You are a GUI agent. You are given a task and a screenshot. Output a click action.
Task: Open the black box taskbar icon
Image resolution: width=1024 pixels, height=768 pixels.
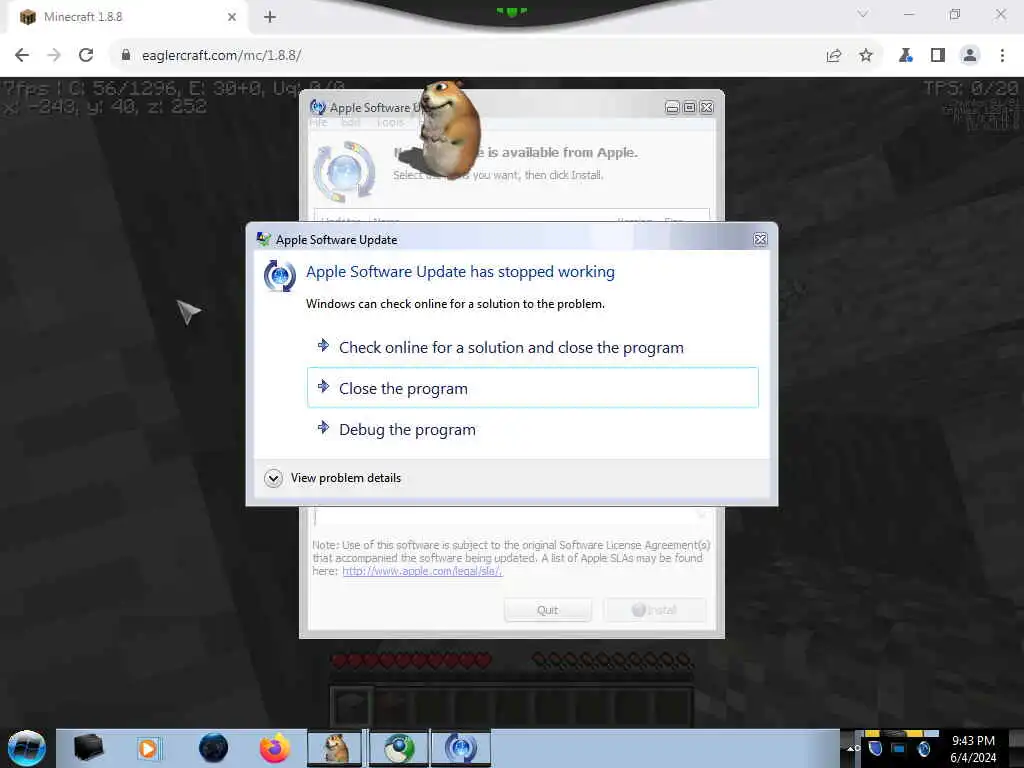(88, 748)
